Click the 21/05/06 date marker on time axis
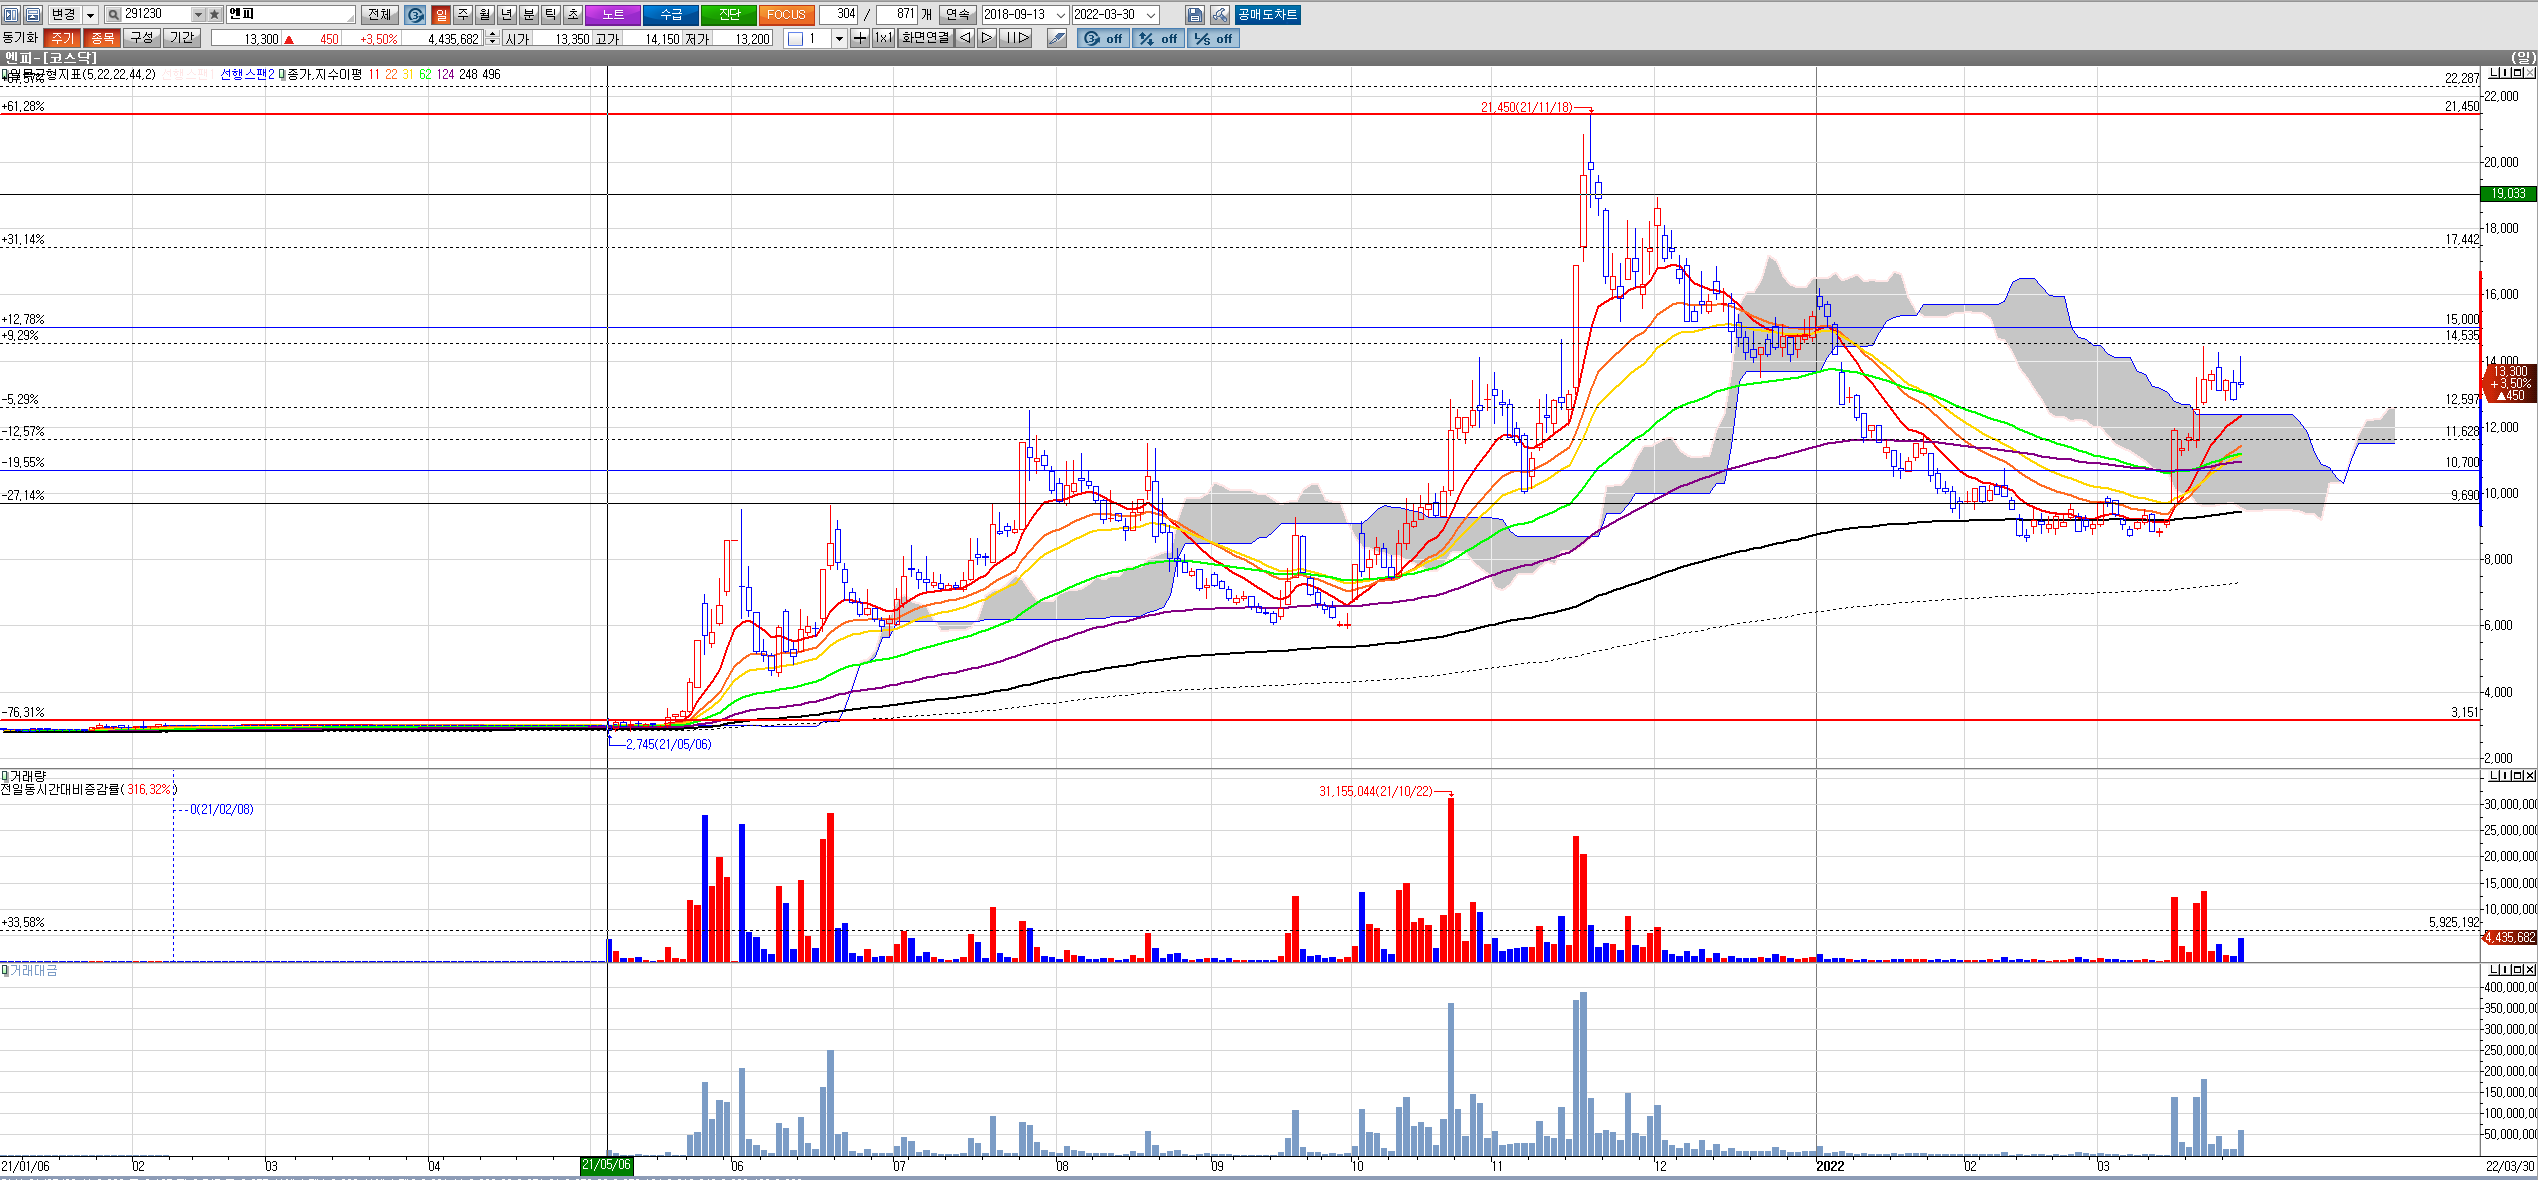Viewport: 2538px width, 1180px height. (606, 1165)
